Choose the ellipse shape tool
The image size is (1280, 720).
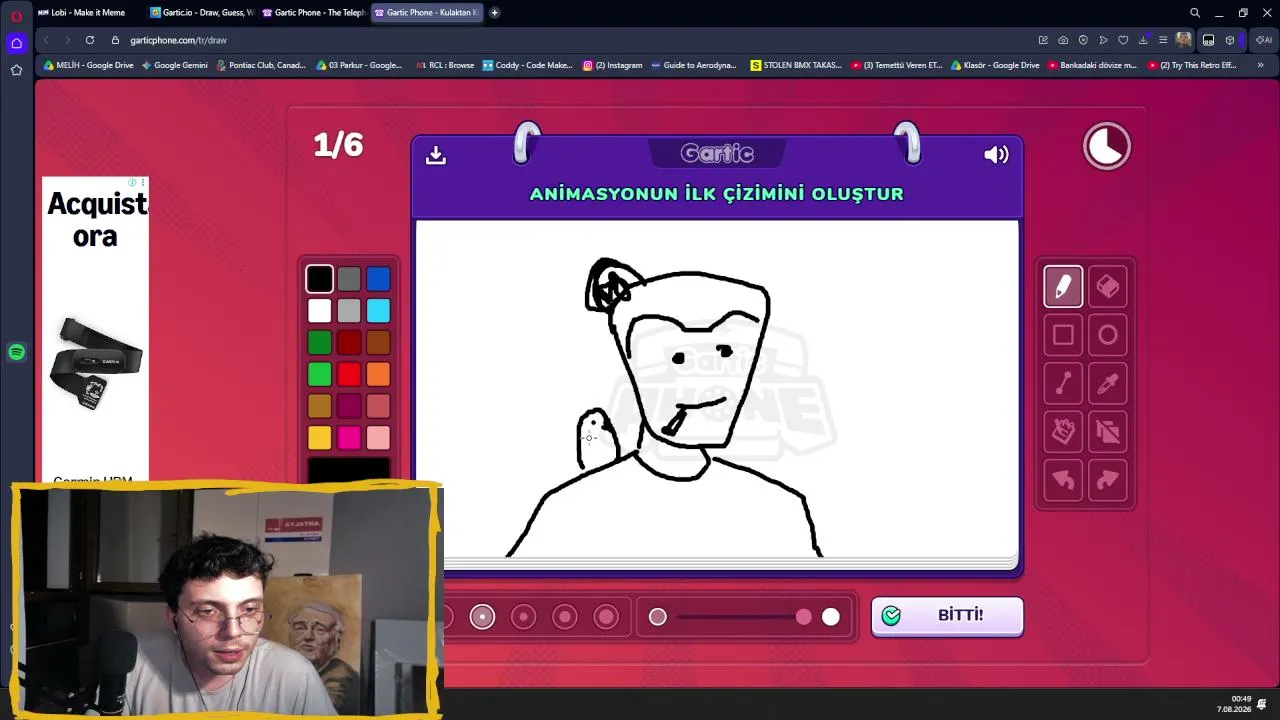click(1108, 335)
